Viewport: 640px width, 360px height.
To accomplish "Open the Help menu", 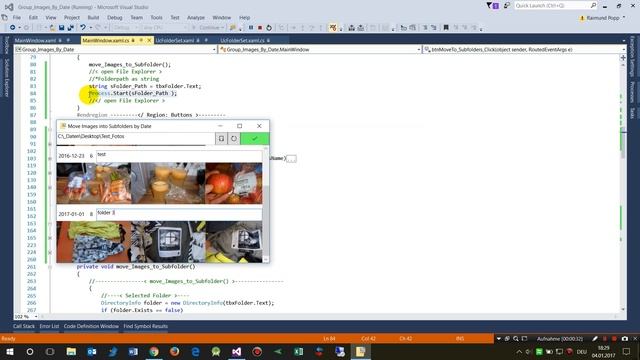I will tap(244, 18).
